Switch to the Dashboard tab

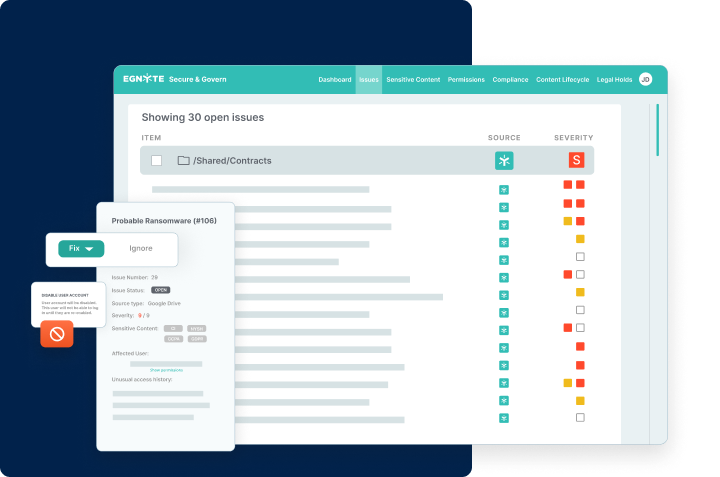[335, 79]
